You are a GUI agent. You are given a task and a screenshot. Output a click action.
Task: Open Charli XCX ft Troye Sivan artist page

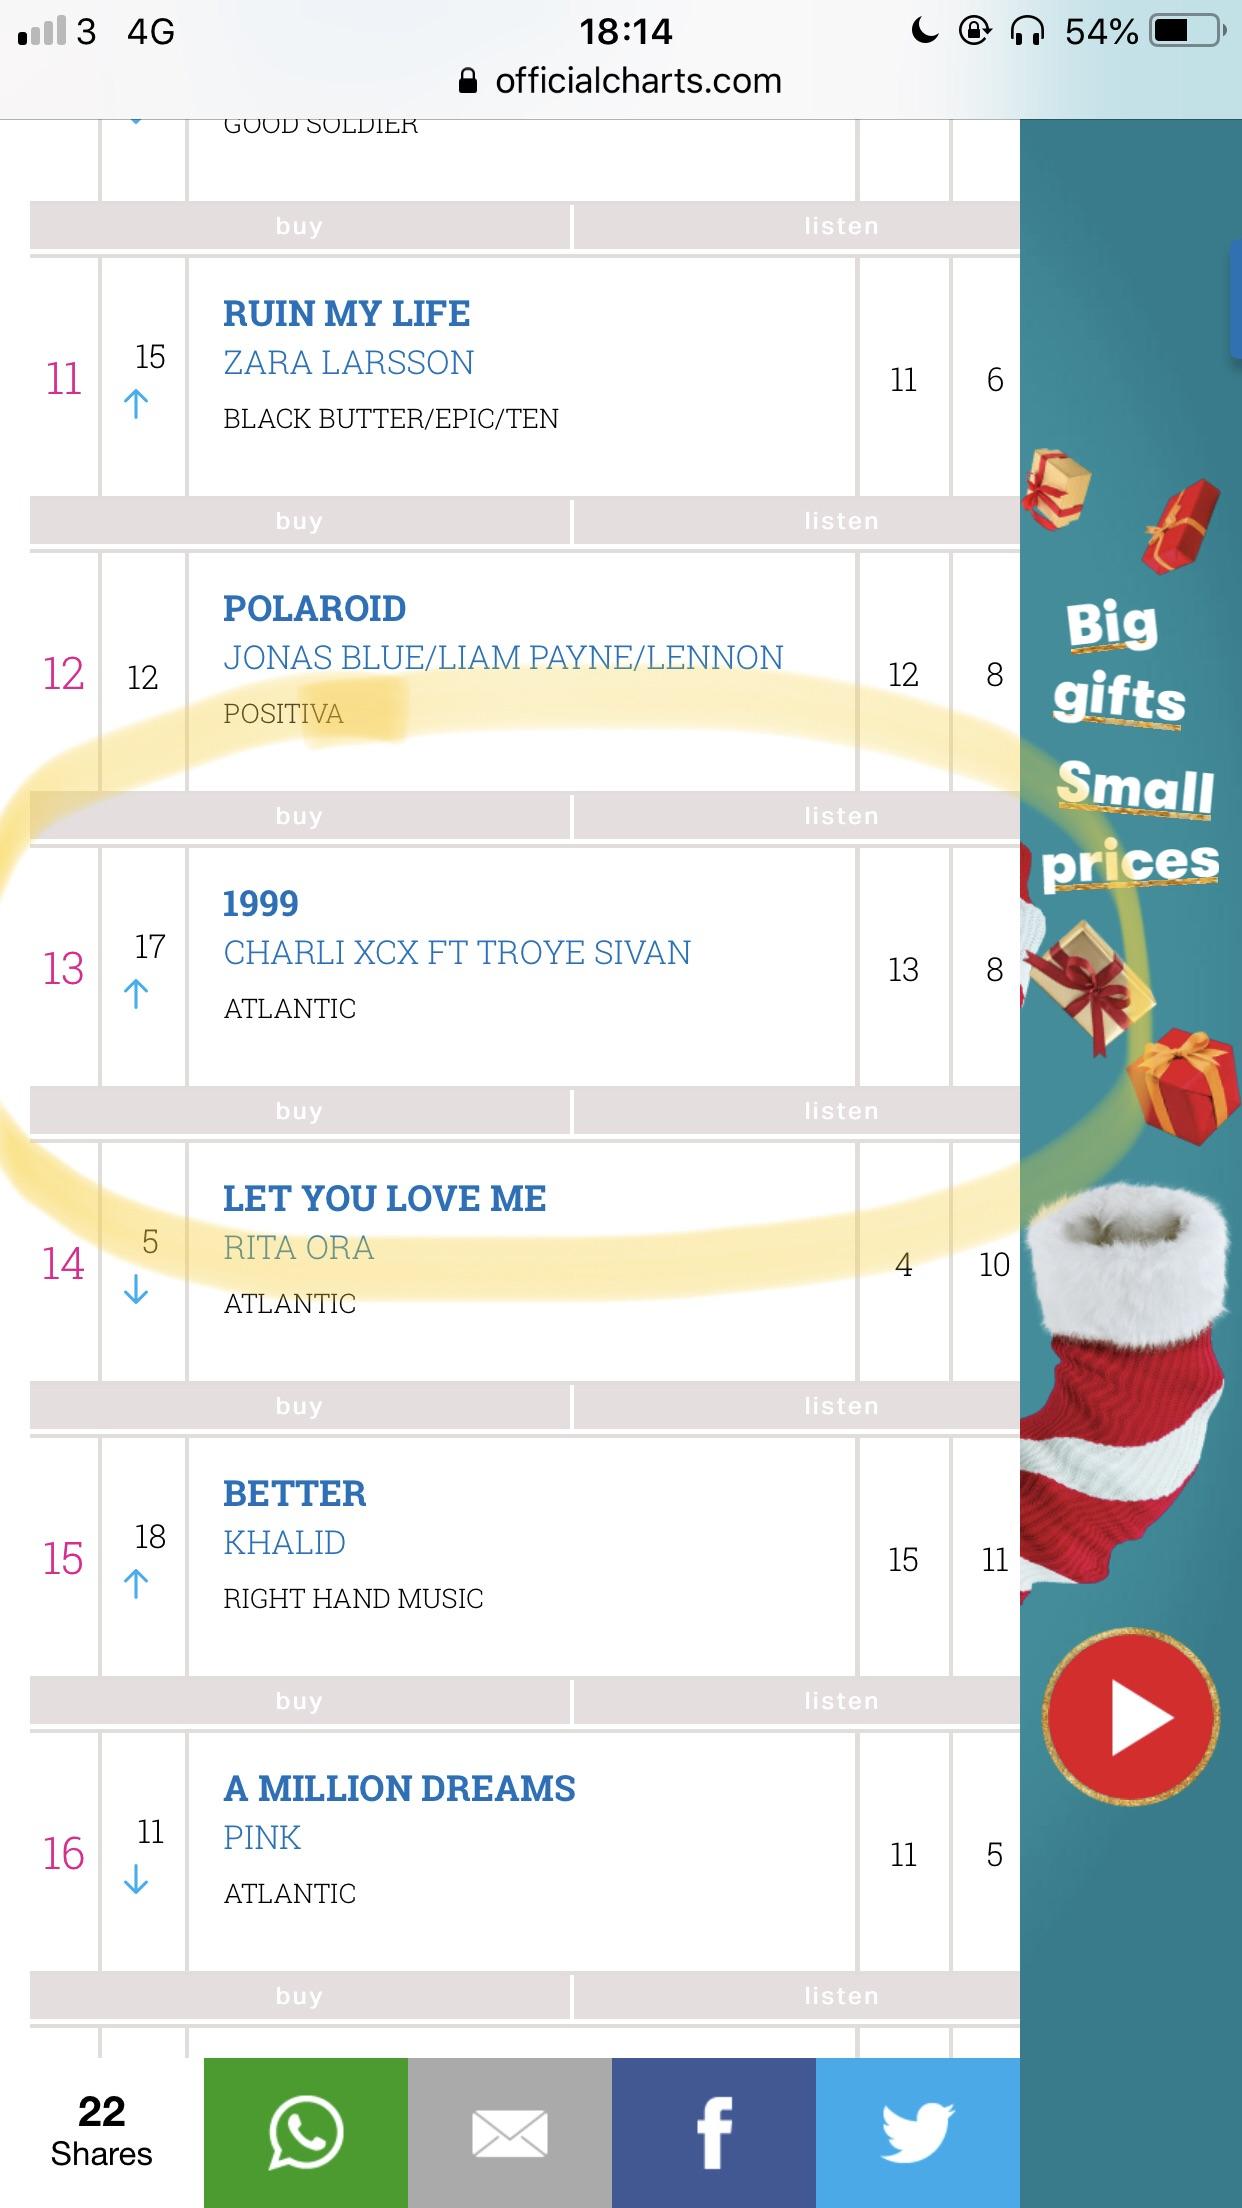[x=457, y=953]
